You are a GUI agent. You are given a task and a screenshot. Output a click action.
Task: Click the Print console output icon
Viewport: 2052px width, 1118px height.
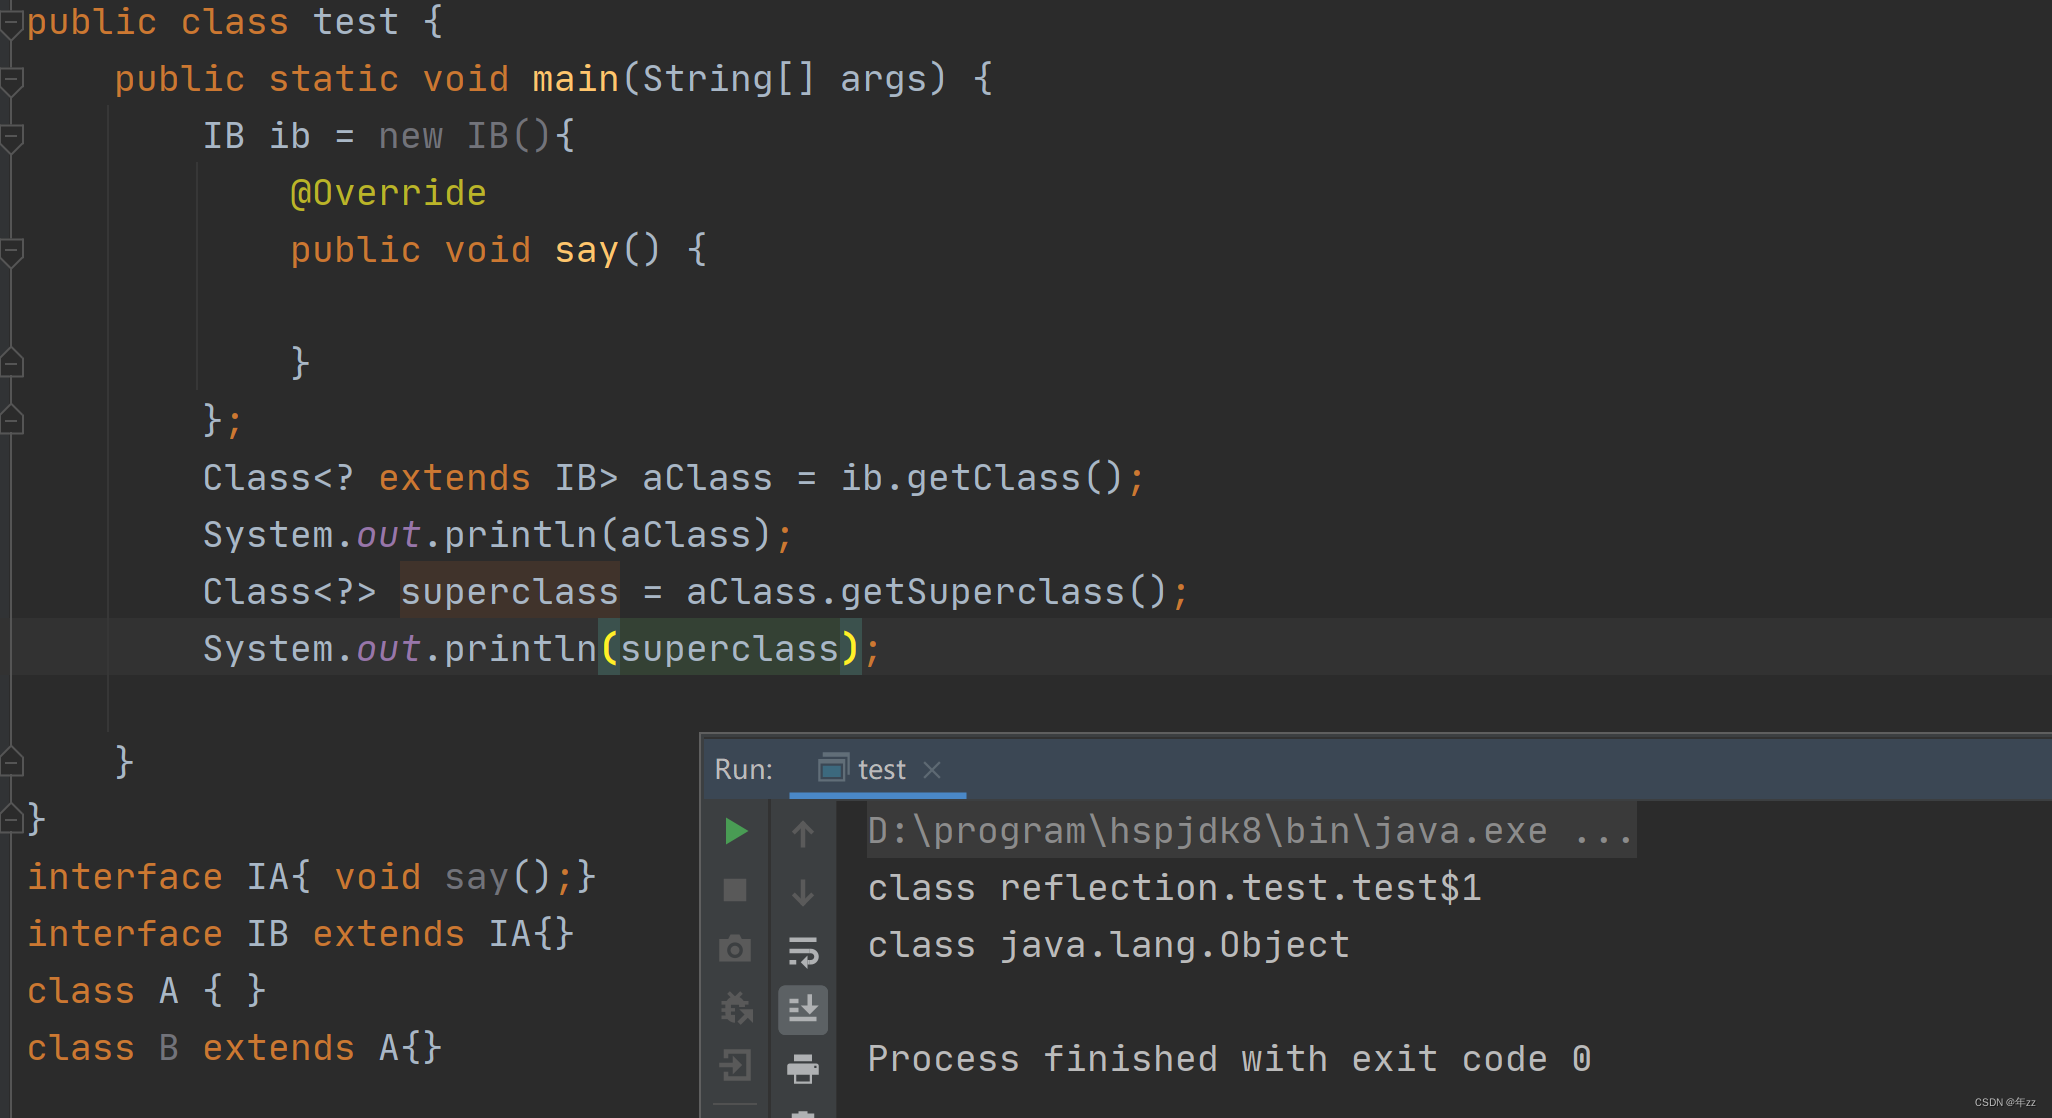pyautogui.click(x=802, y=1068)
